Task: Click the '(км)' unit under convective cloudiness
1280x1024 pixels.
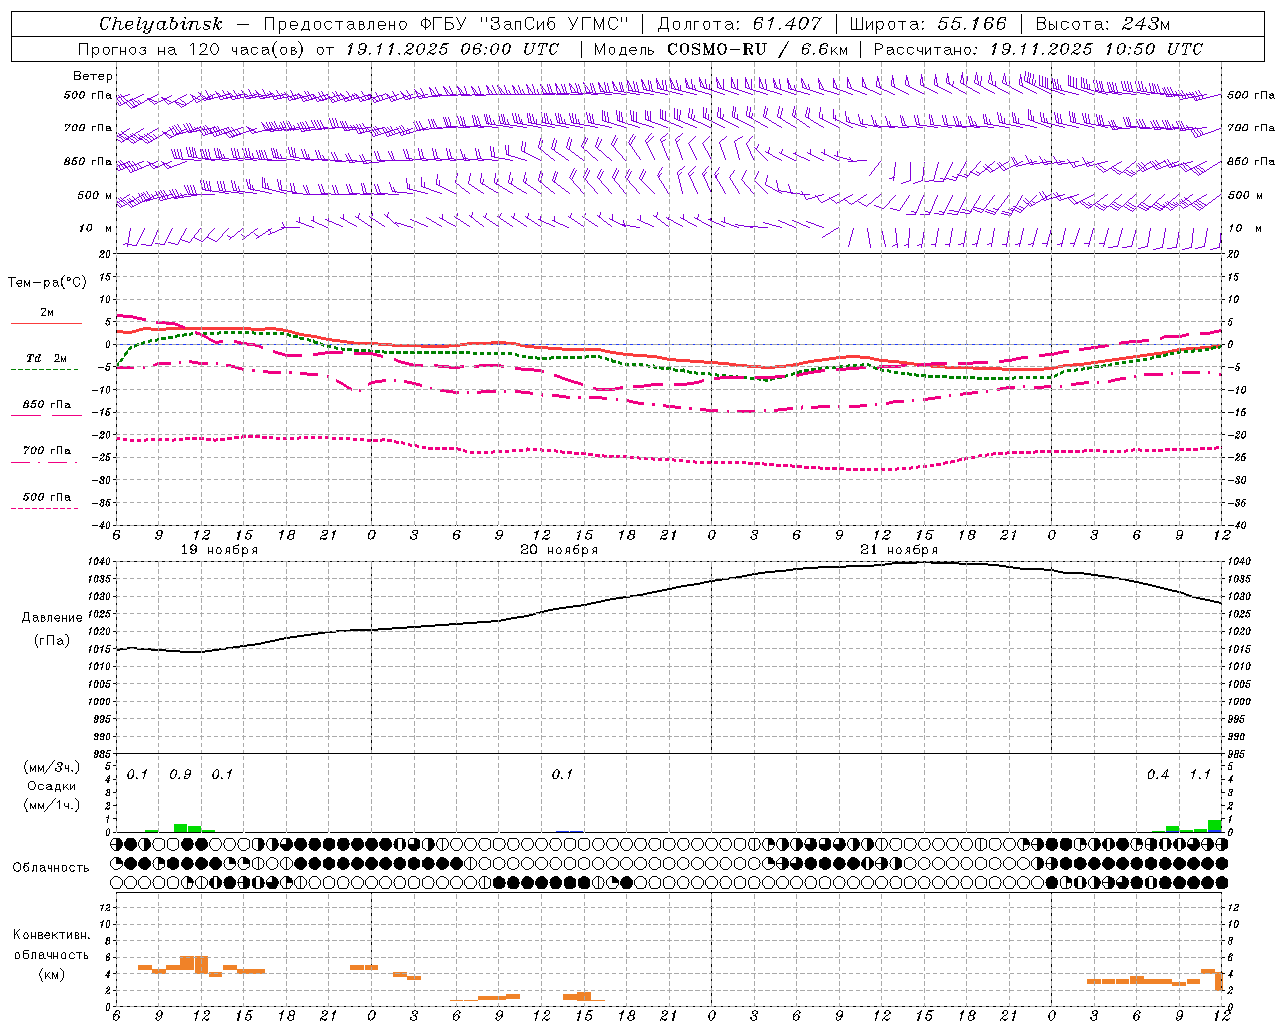Action: click(x=52, y=974)
